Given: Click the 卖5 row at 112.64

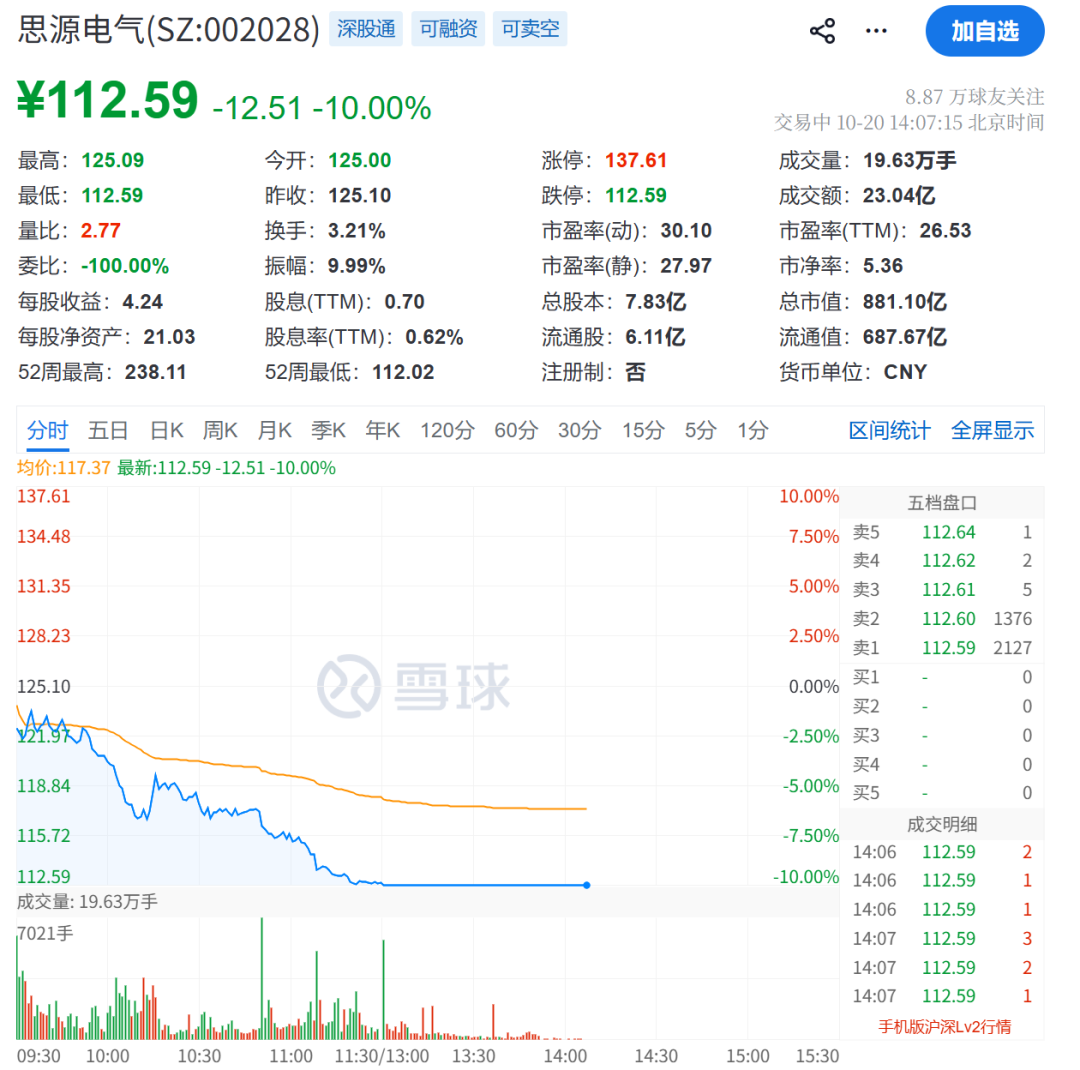Looking at the screenshot, I should point(942,532).
